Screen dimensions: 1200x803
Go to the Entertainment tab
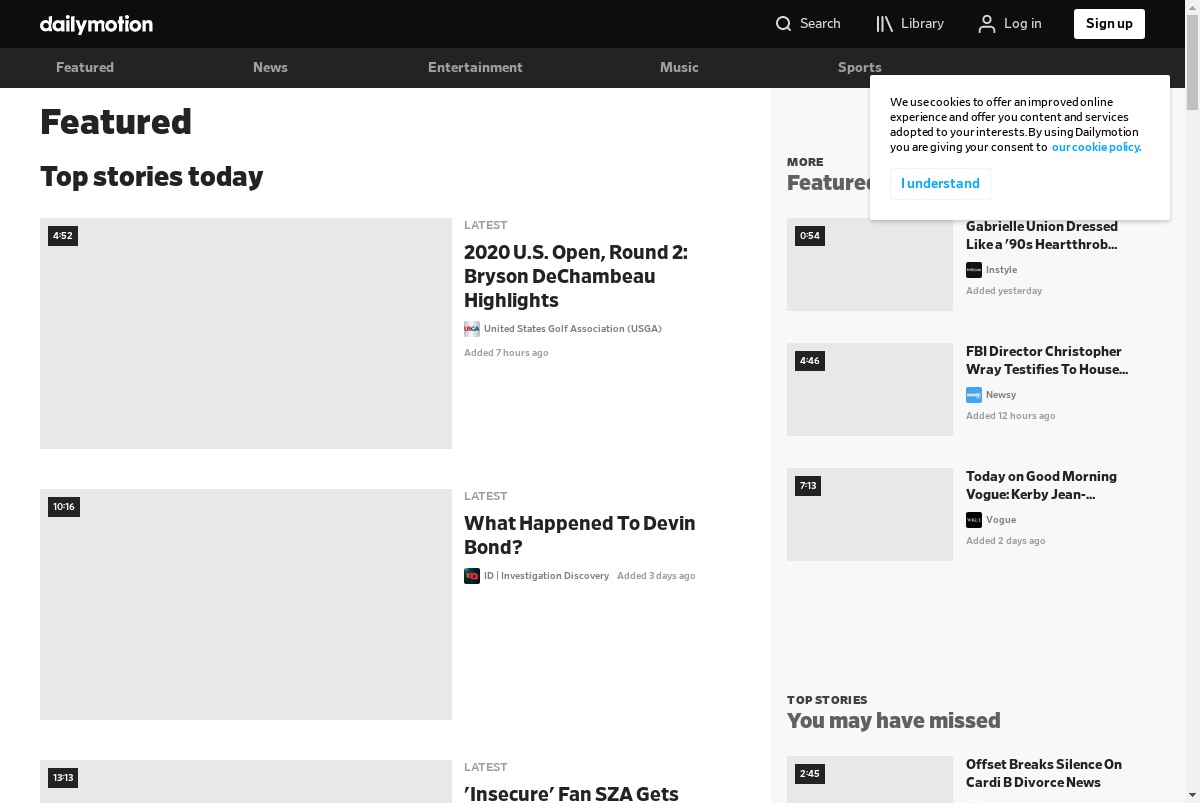475,68
